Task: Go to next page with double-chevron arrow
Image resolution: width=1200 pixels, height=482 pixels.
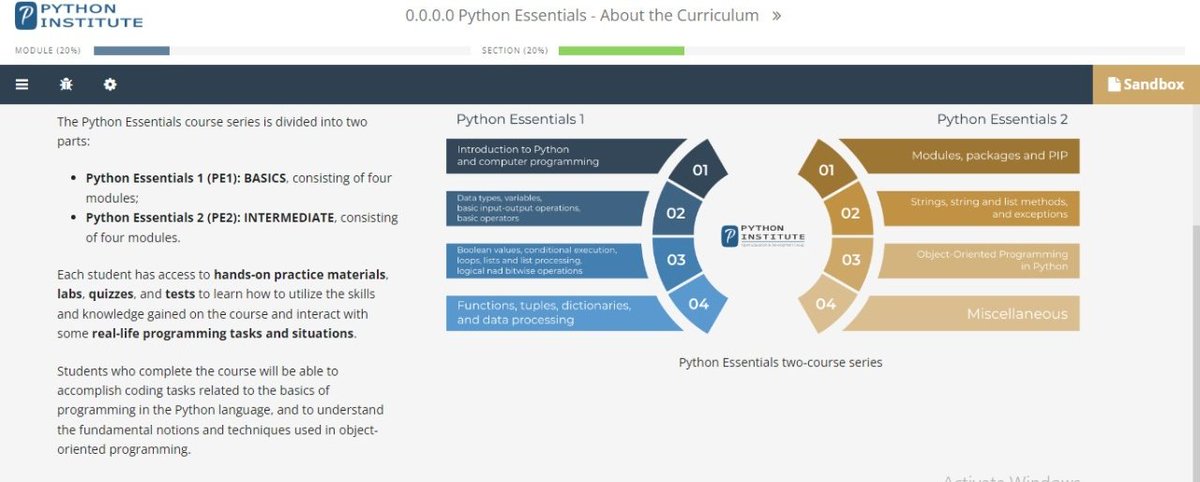Action: (777, 16)
